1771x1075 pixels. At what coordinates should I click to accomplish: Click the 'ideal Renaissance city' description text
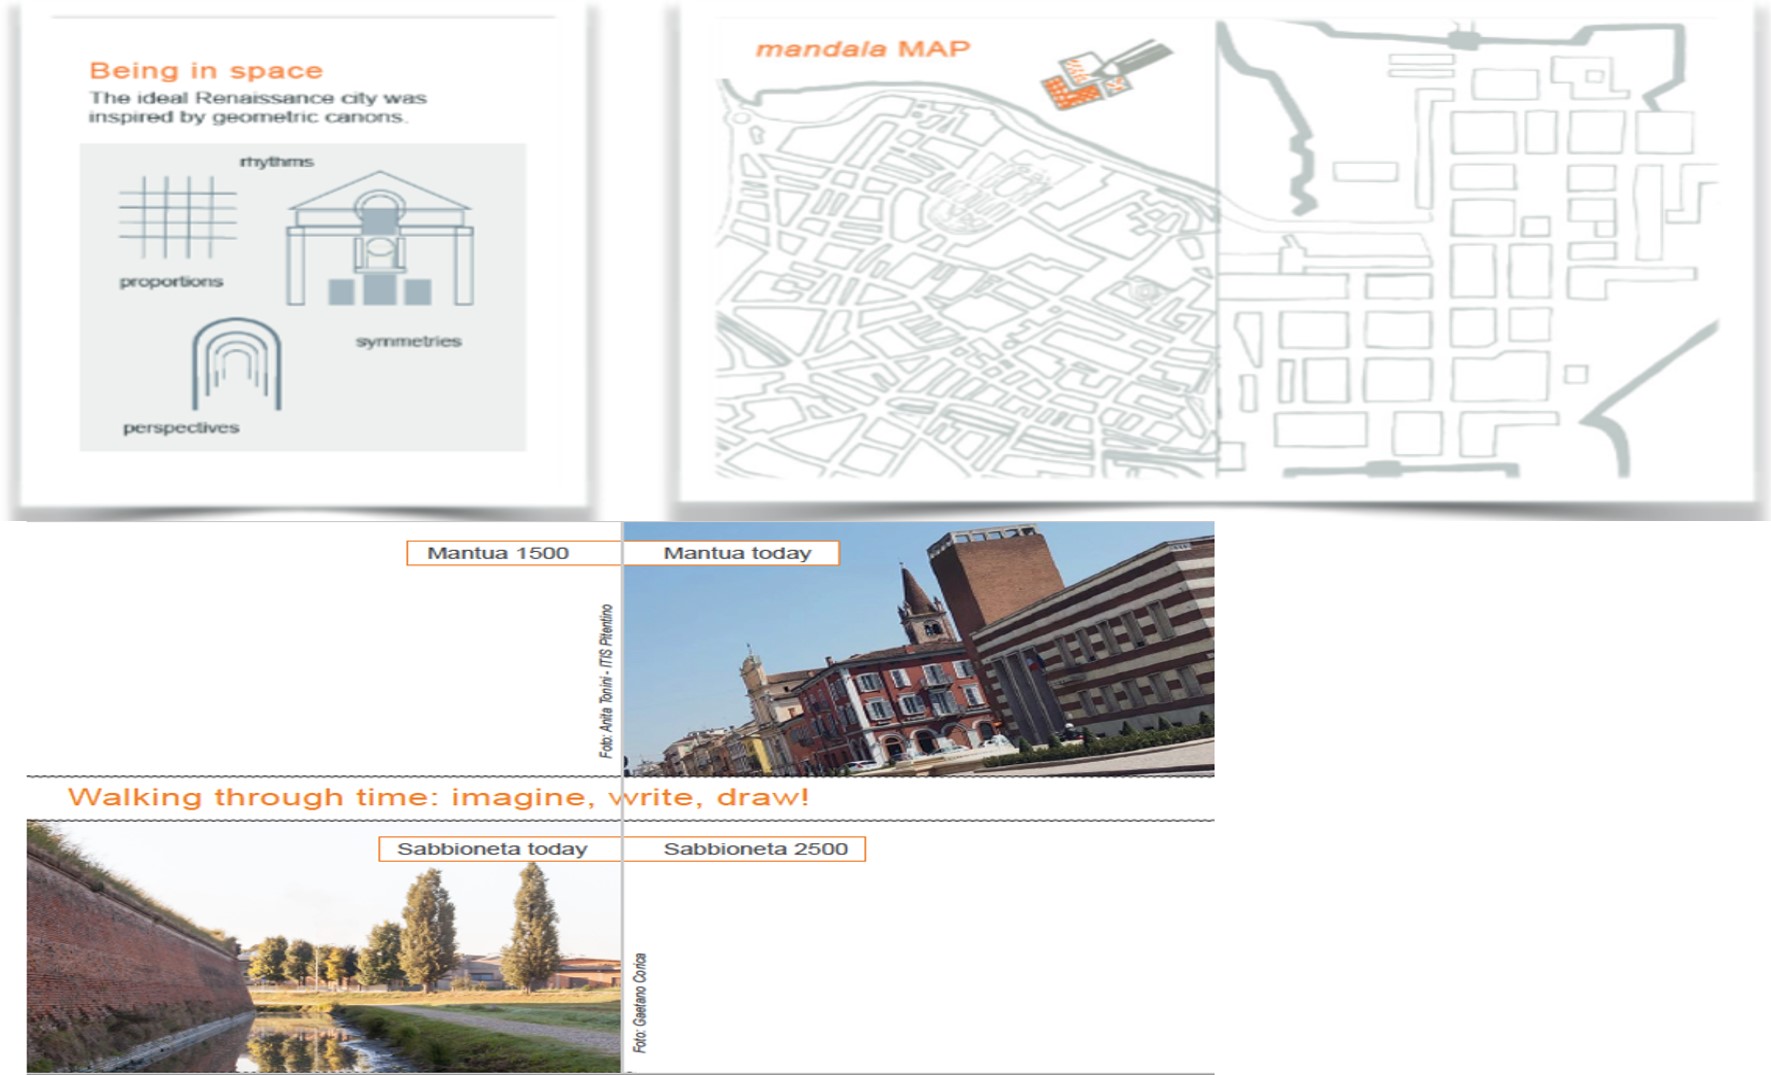[257, 108]
